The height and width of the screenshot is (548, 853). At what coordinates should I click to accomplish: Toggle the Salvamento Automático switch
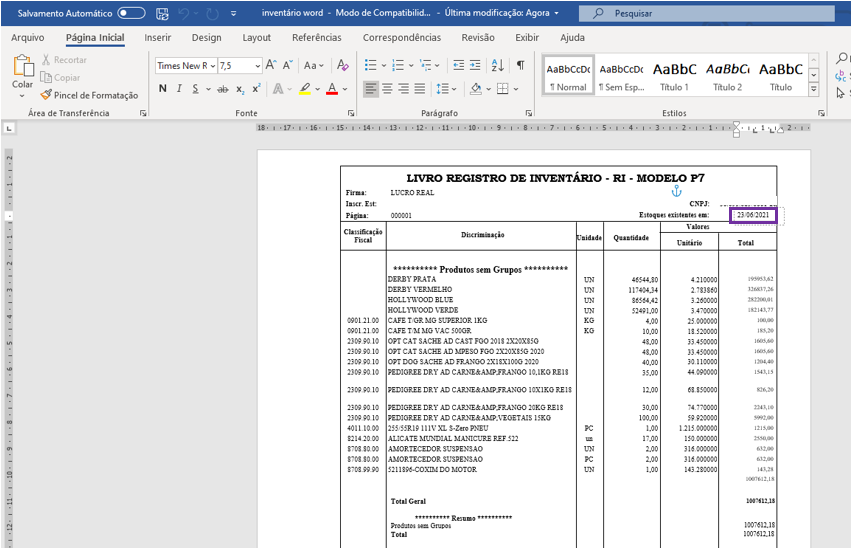pyautogui.click(x=131, y=13)
